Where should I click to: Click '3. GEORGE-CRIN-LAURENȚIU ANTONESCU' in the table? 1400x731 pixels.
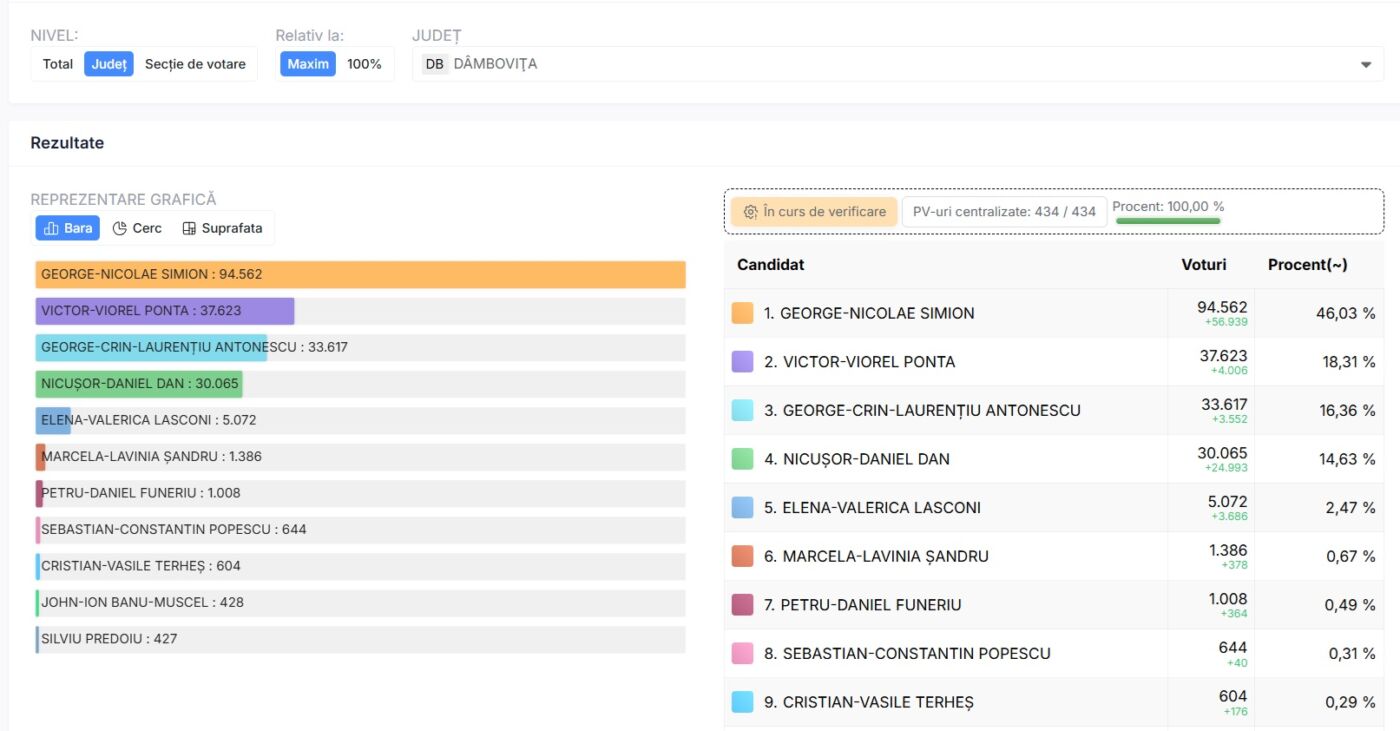click(922, 410)
